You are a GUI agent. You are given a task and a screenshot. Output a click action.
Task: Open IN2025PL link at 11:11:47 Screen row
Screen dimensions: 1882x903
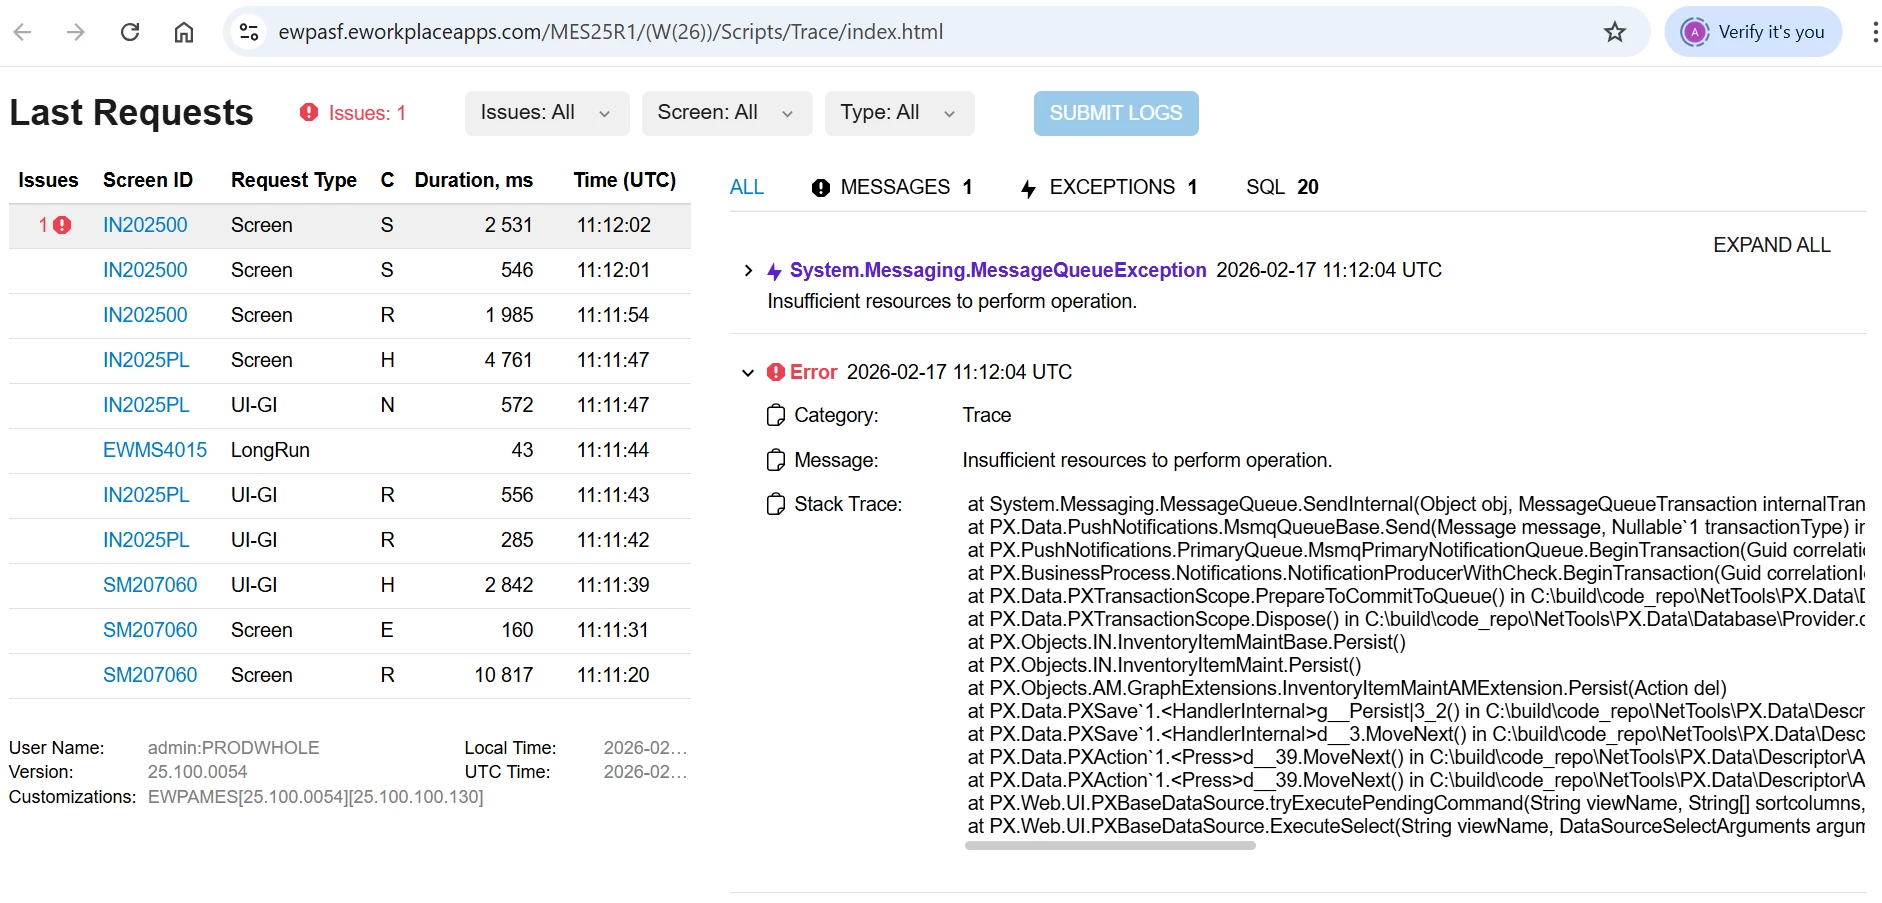146,360
